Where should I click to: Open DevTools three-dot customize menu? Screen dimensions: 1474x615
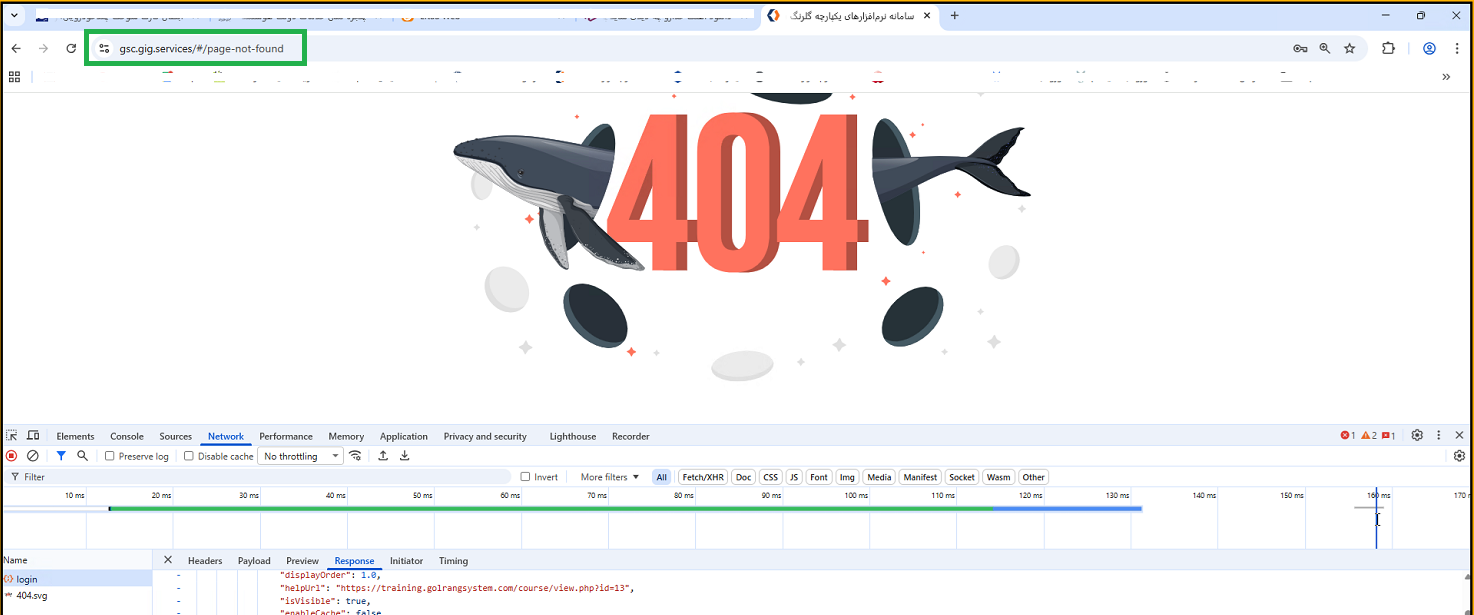(x=1439, y=436)
